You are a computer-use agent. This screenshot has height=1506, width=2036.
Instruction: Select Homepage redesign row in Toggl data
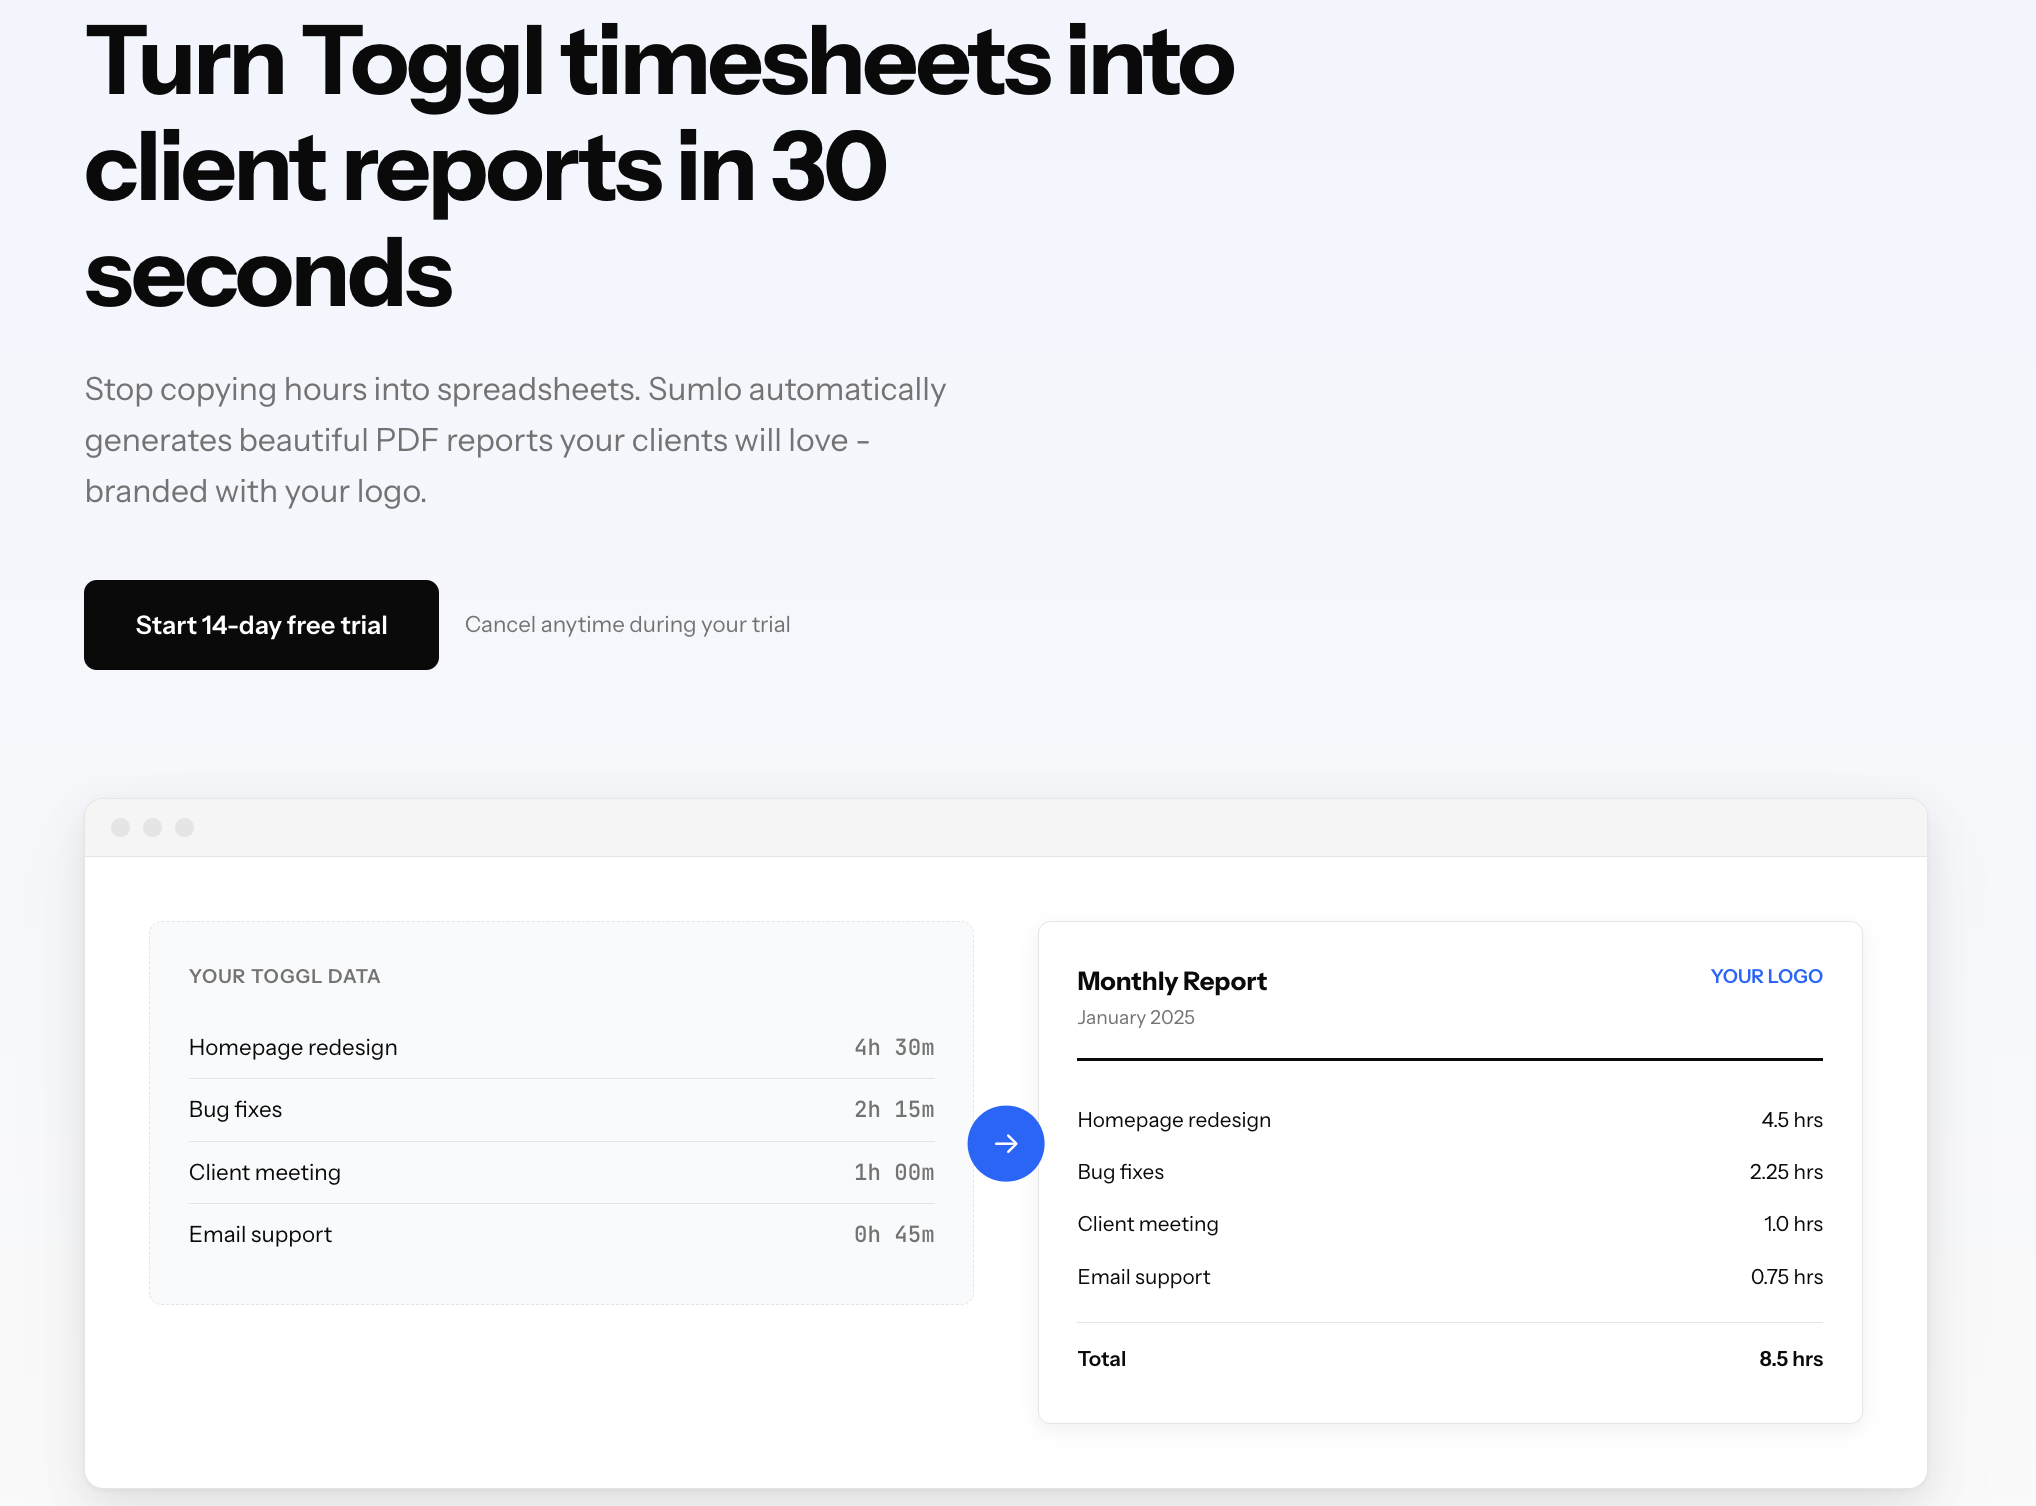(x=561, y=1047)
